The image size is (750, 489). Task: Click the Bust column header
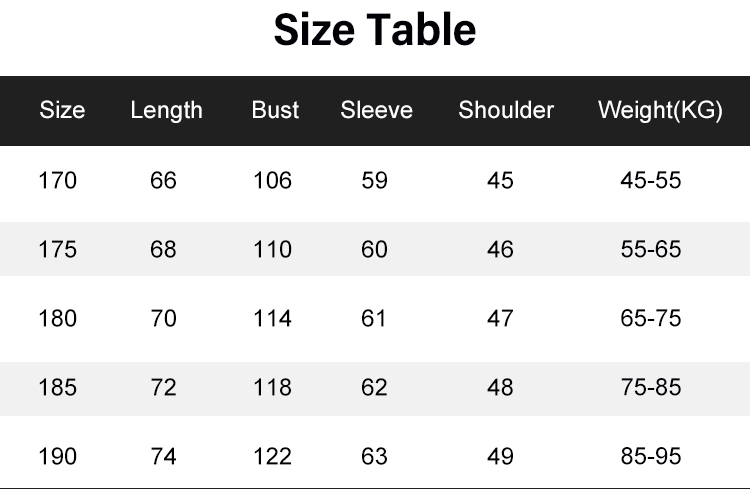pos(275,111)
